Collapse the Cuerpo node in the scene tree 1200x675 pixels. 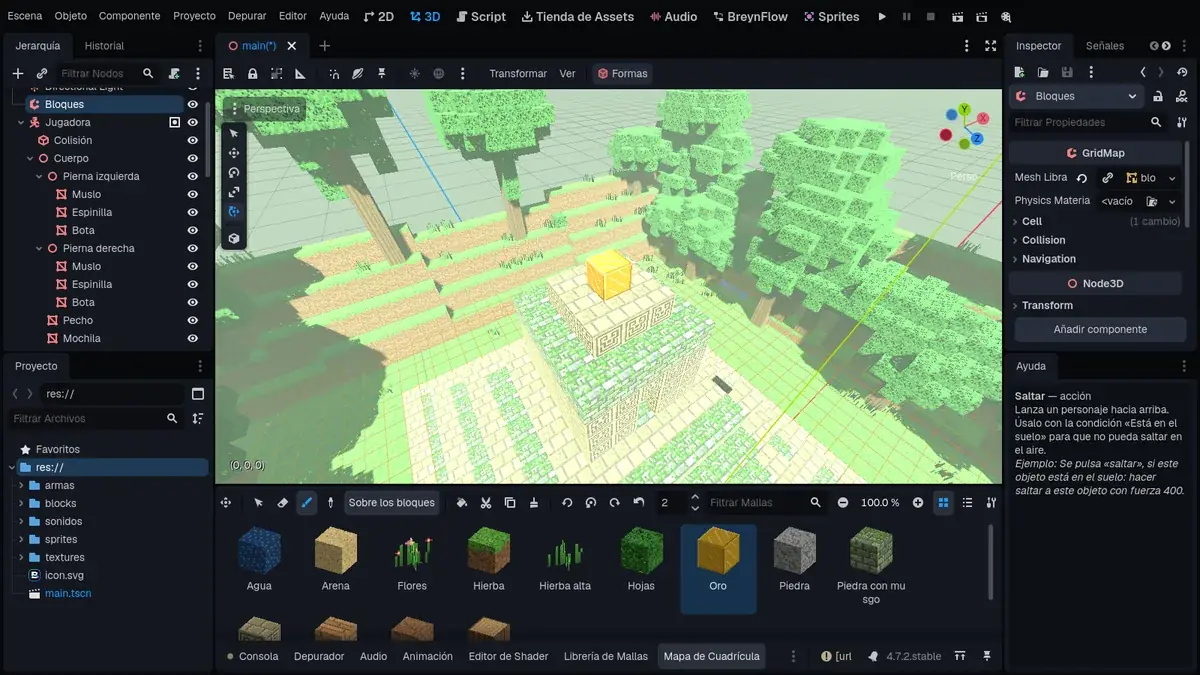(30, 158)
